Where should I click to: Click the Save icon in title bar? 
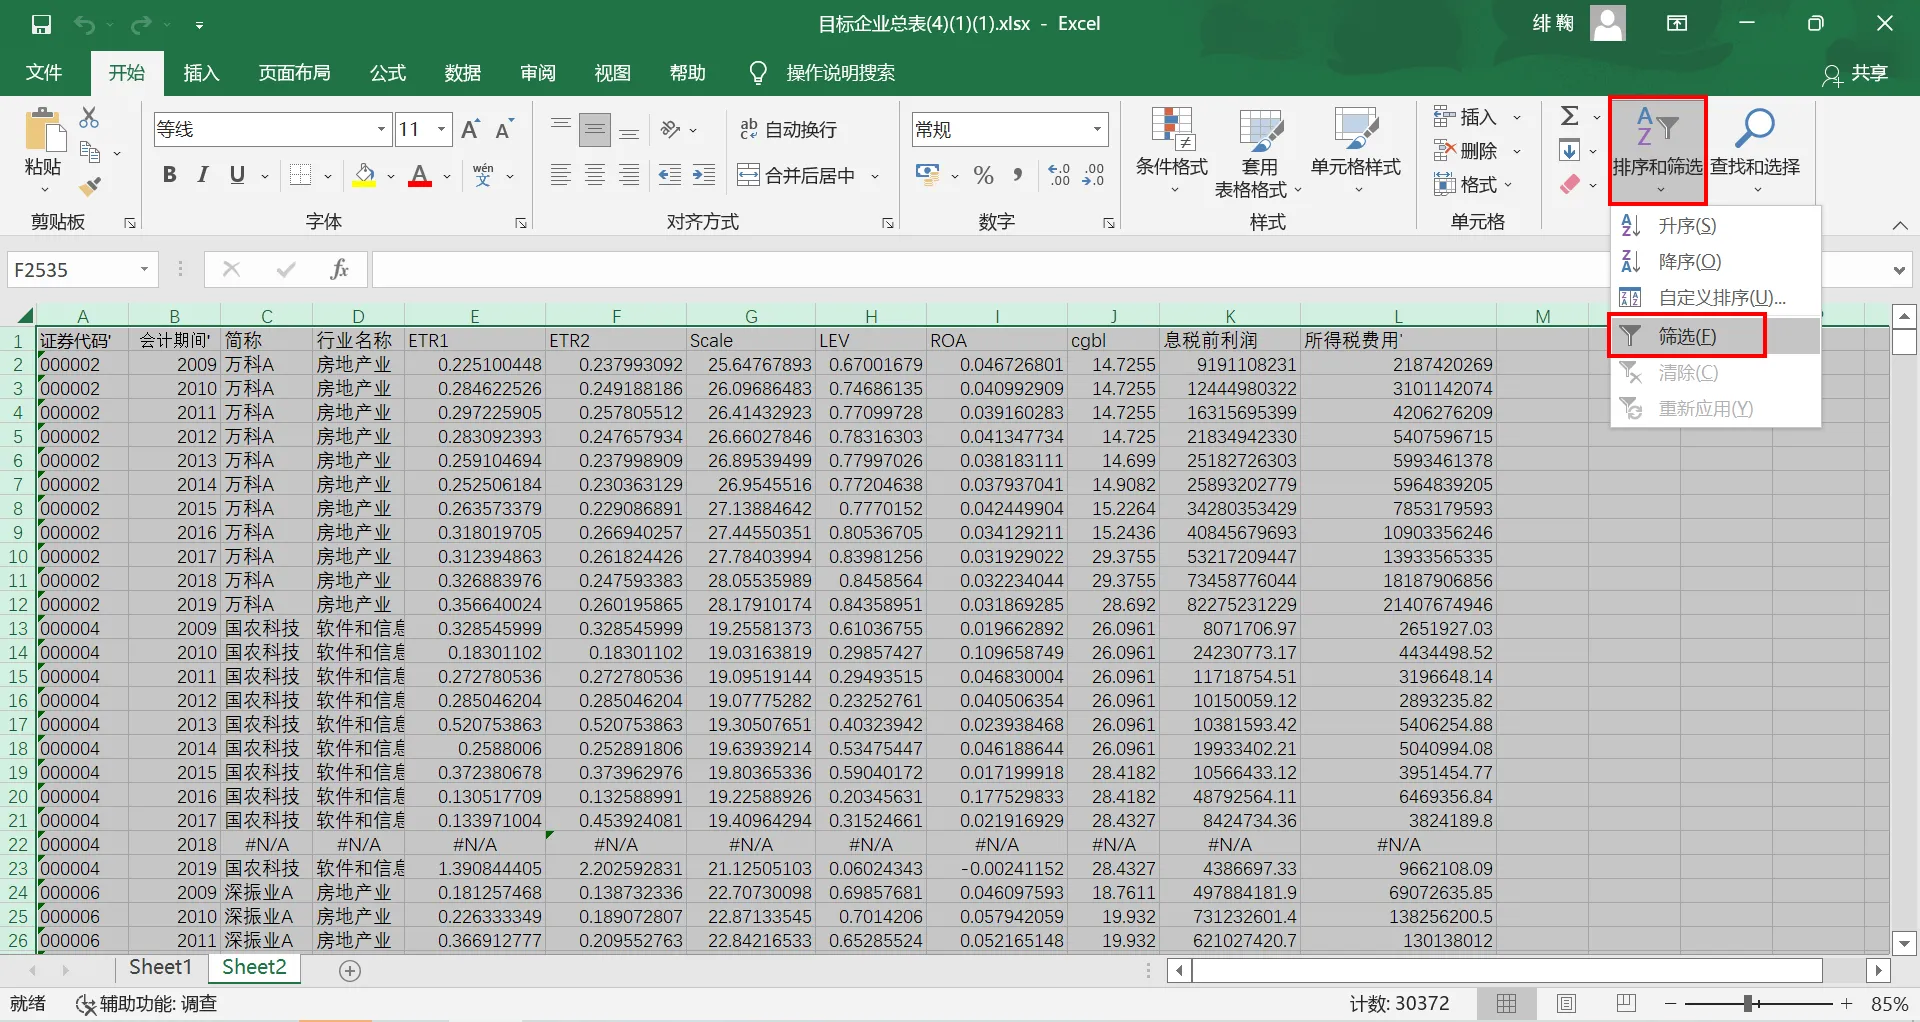point(41,24)
